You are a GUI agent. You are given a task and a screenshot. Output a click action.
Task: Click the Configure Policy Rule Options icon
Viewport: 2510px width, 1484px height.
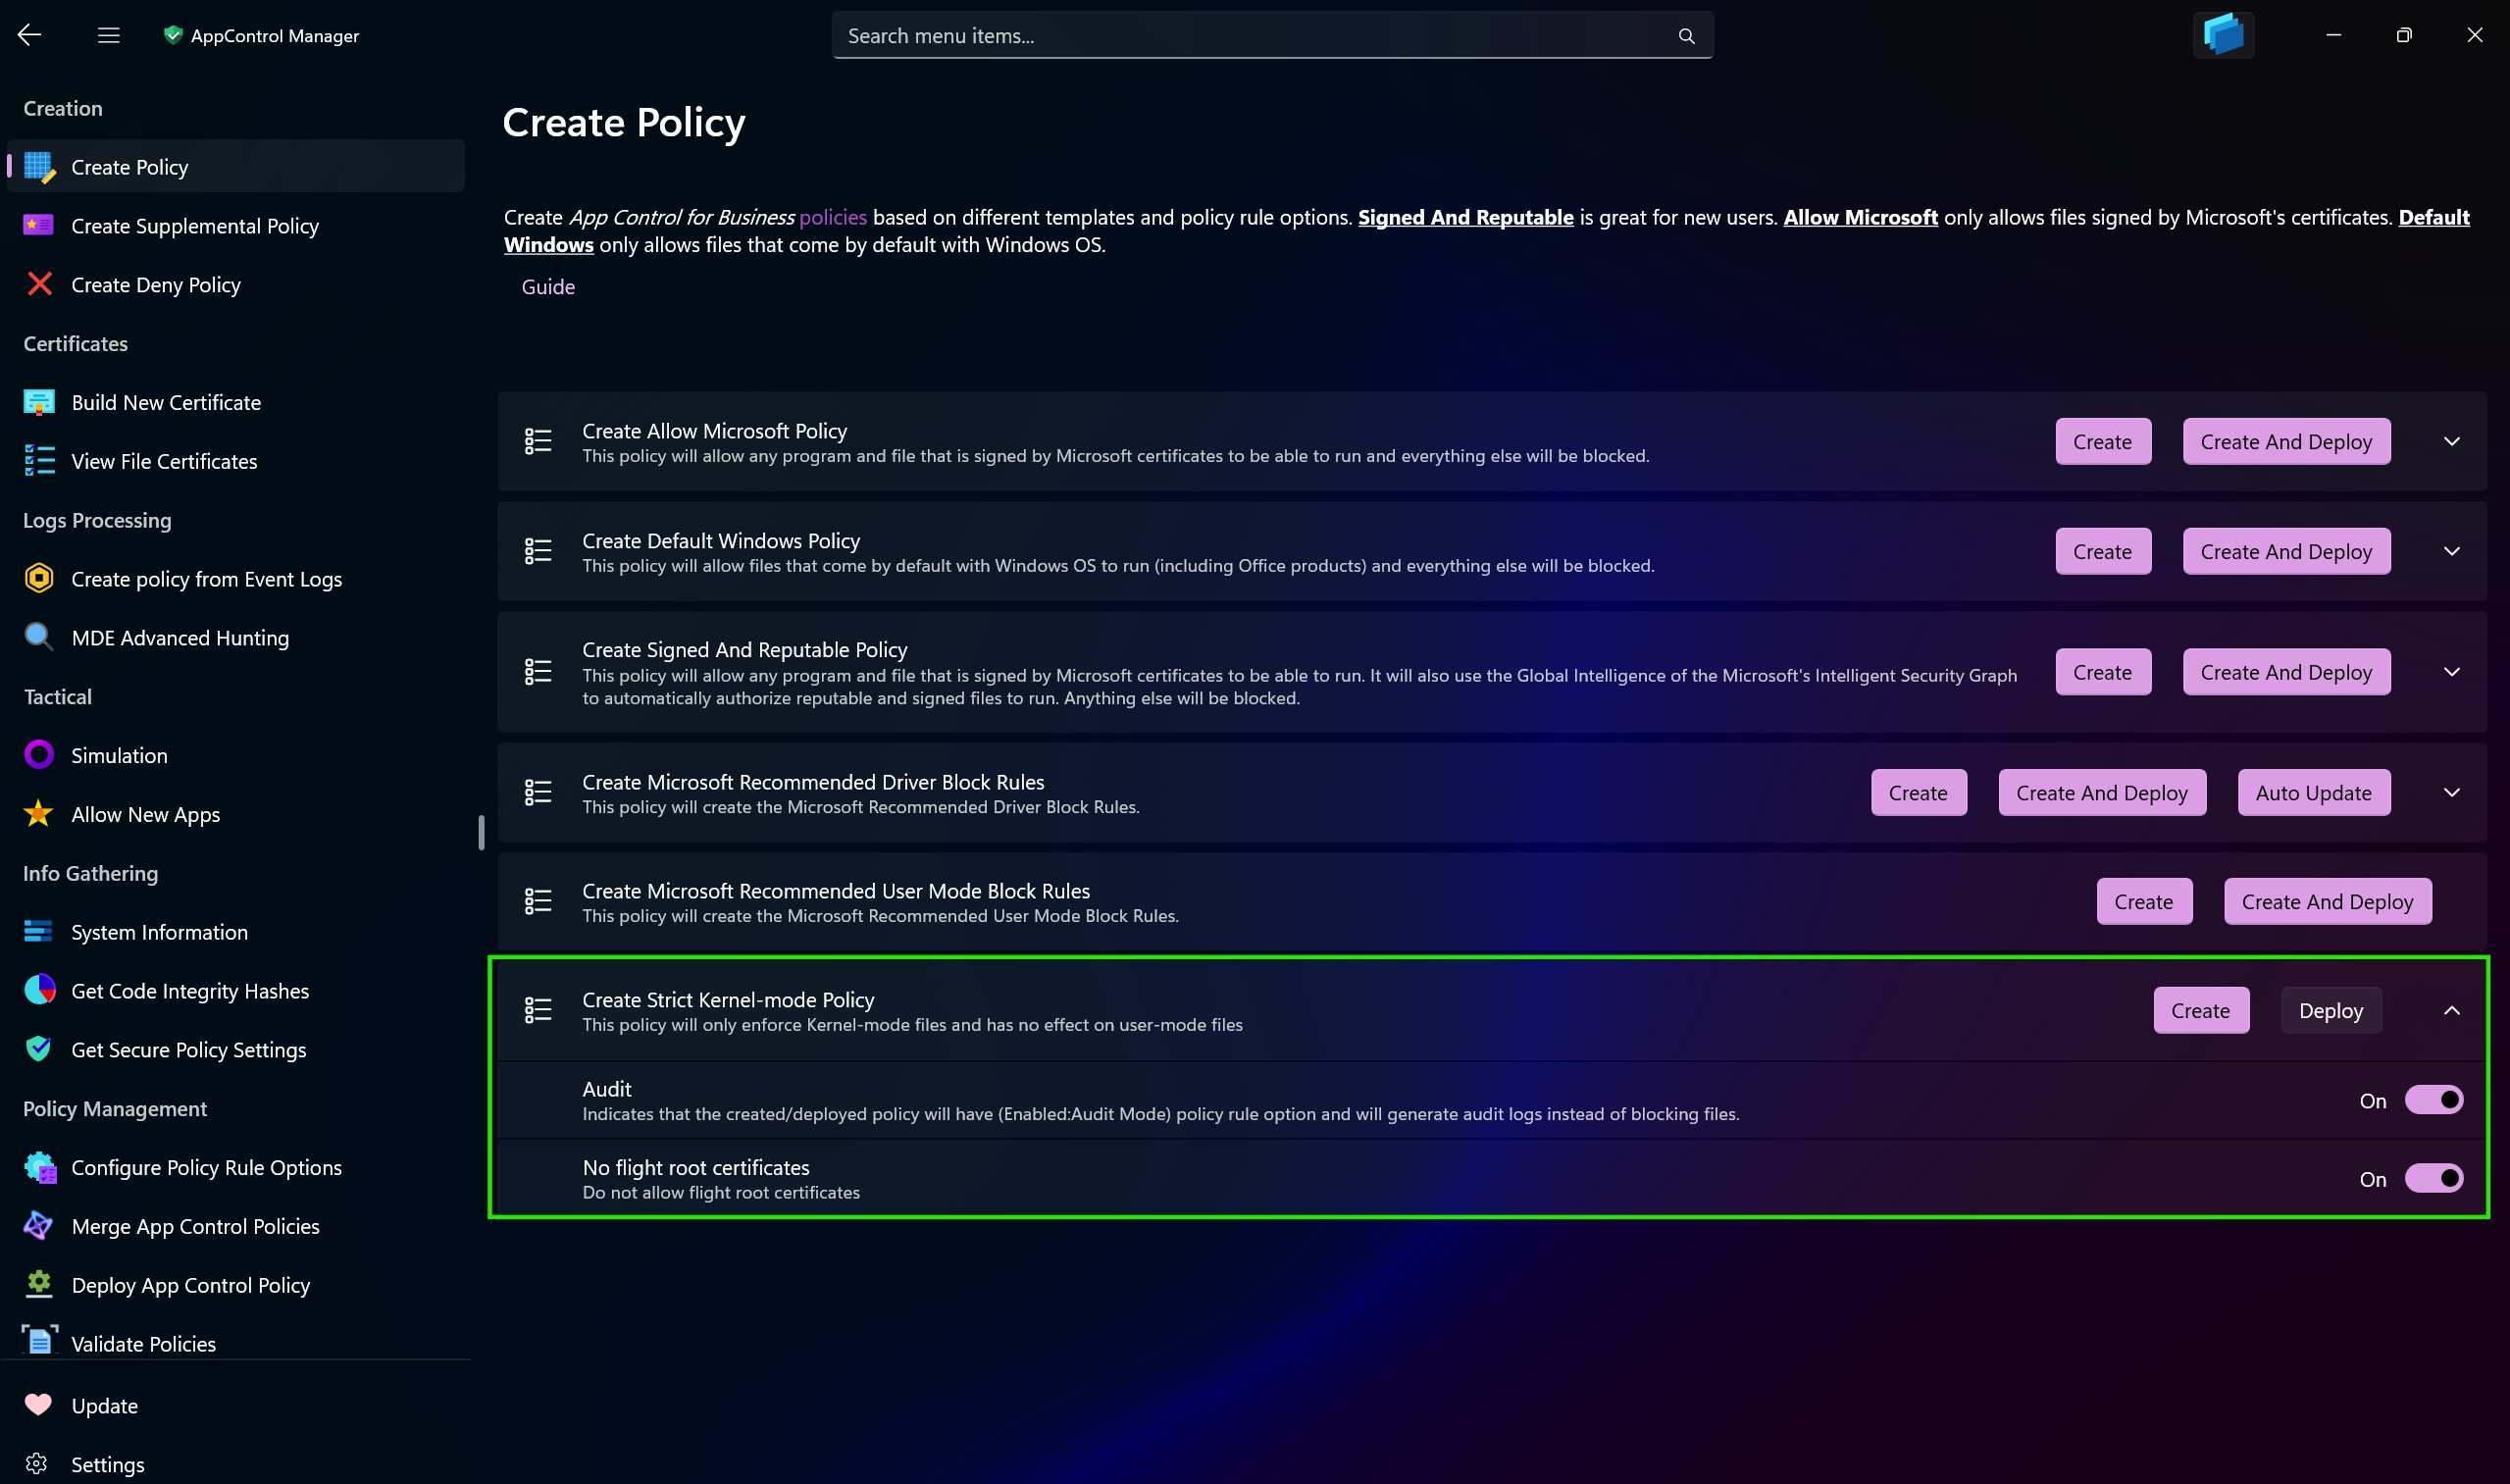(39, 1167)
